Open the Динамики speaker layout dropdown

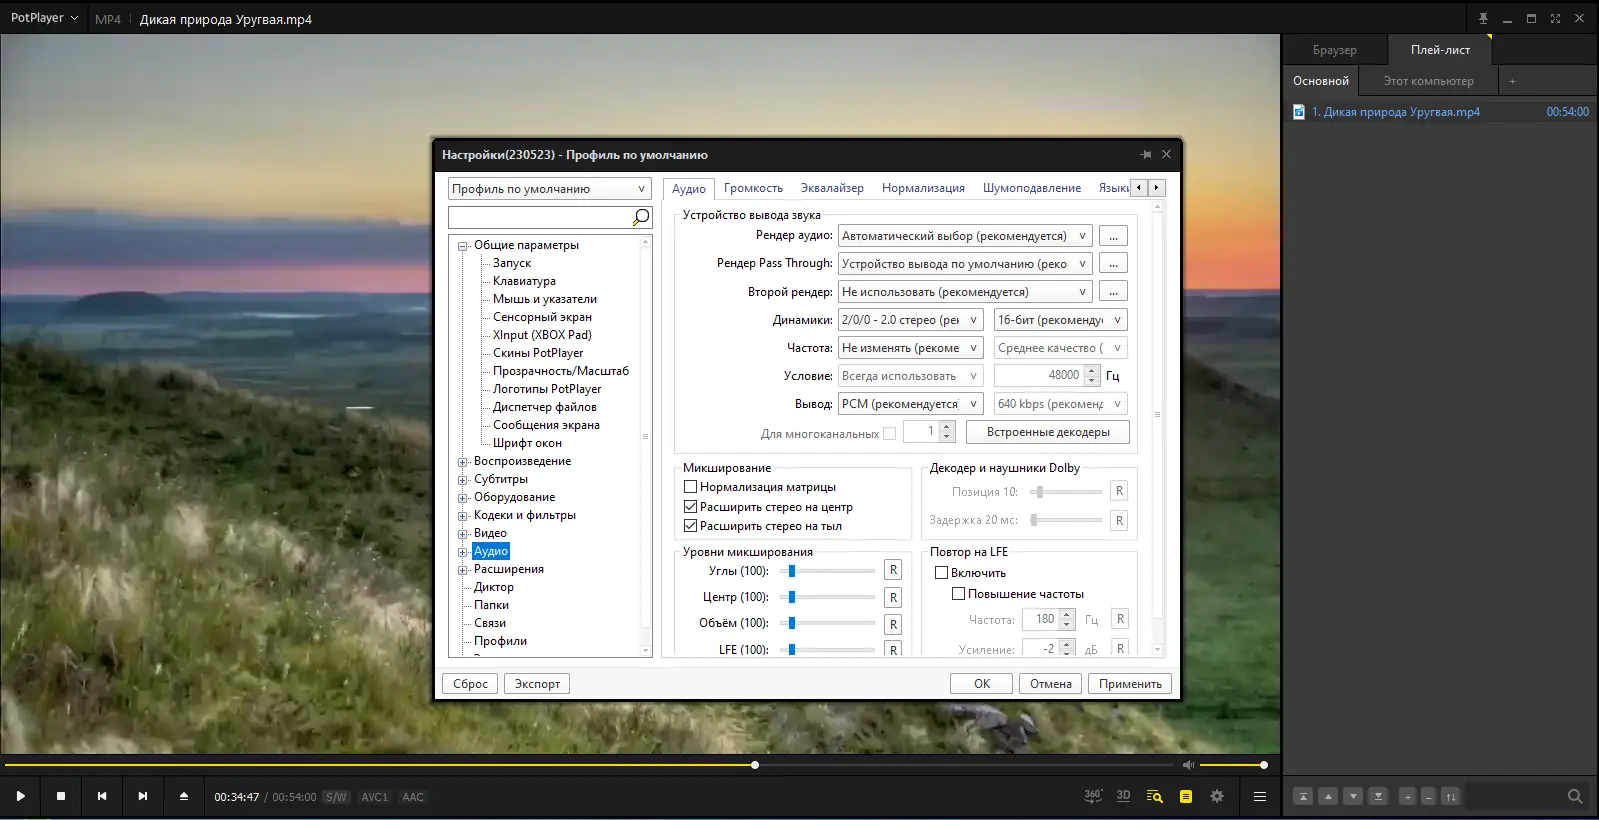pyautogui.click(x=910, y=320)
